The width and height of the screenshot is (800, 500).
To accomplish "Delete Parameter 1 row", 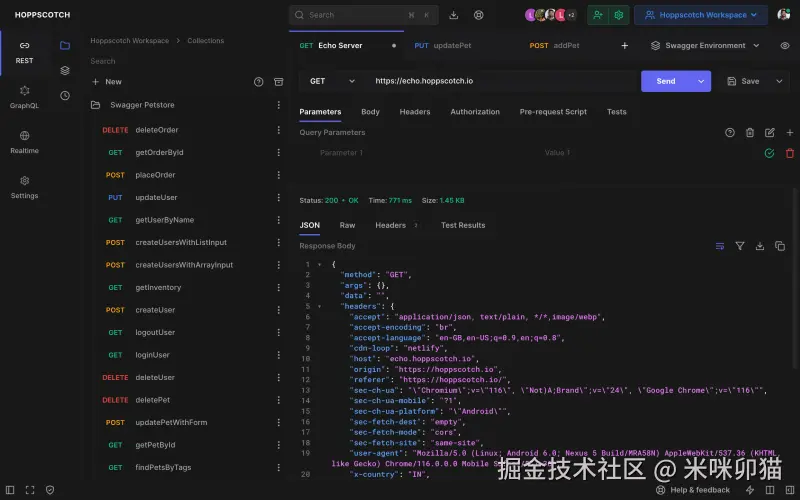I will tap(789, 153).
